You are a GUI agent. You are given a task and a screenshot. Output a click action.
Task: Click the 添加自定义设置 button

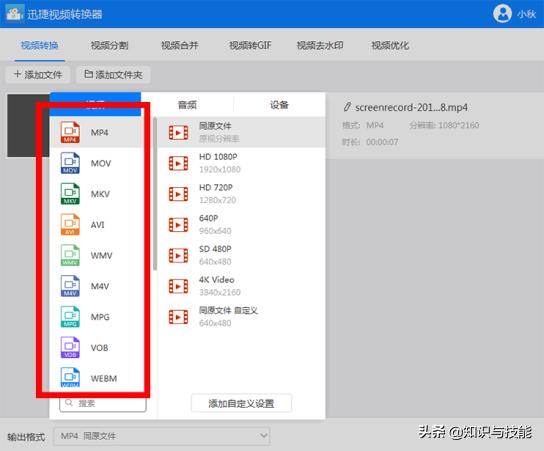241,403
